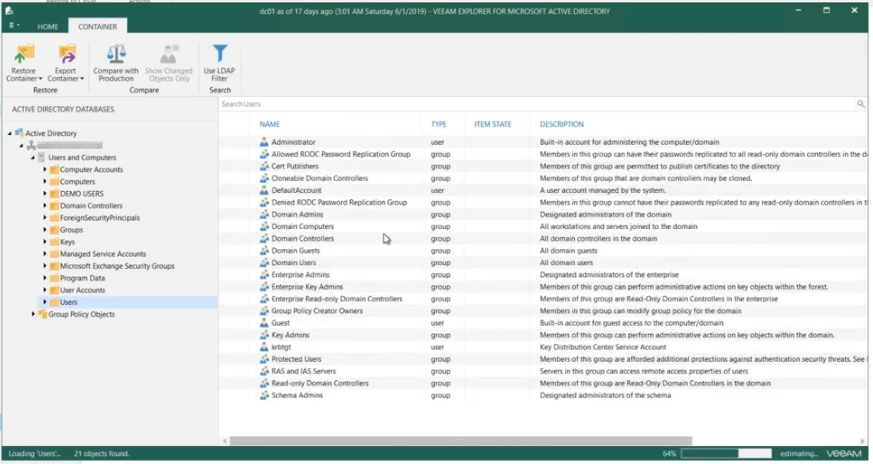Open the Restore Container tool
The height and width of the screenshot is (464, 873).
point(24,63)
